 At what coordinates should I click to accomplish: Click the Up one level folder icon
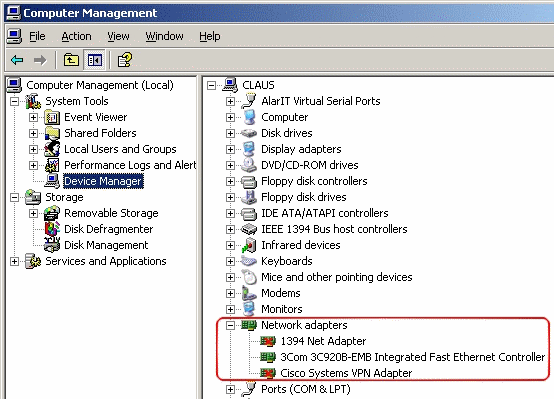tap(71, 60)
